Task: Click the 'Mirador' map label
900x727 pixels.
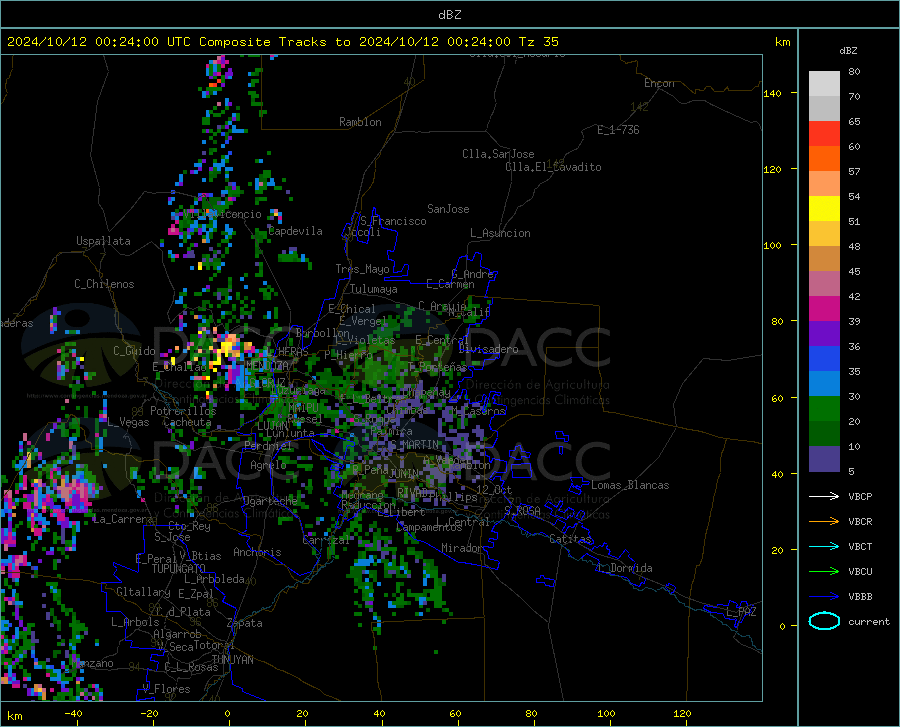Action: [462, 548]
